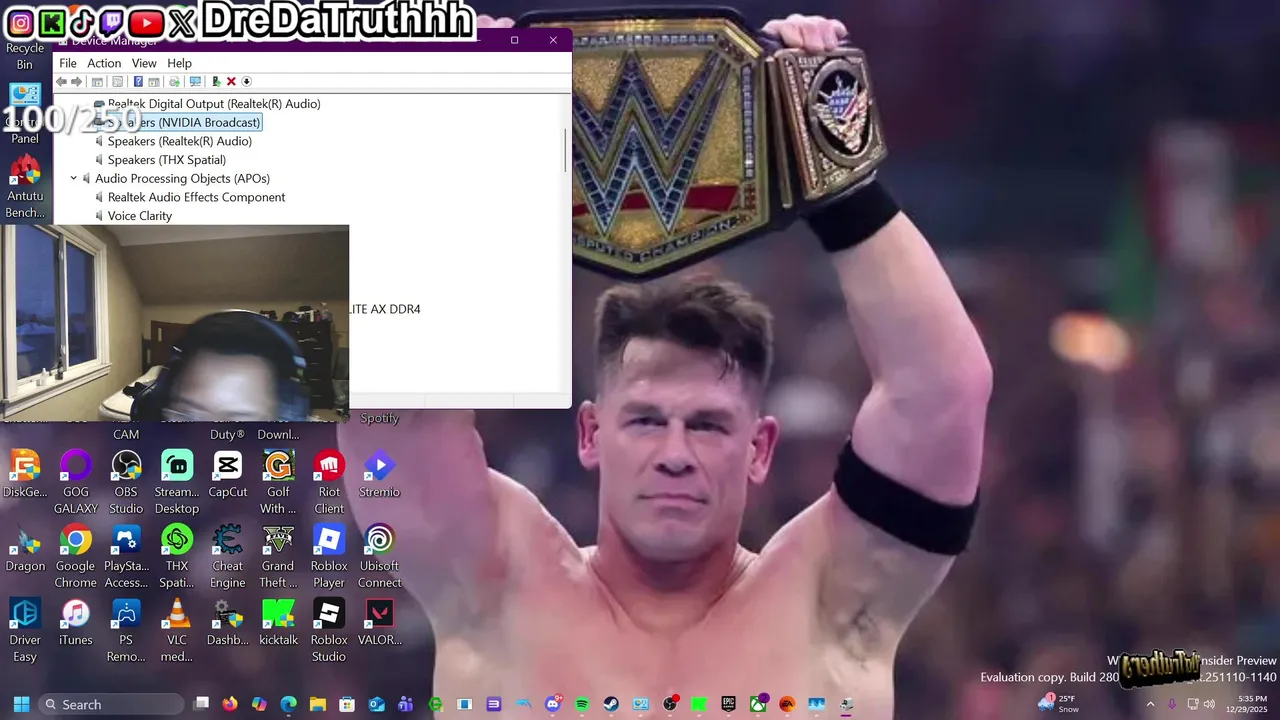Image resolution: width=1280 pixels, height=720 pixels.
Task: Open the weather widget showing 25°F Snow
Action: click(1059, 704)
